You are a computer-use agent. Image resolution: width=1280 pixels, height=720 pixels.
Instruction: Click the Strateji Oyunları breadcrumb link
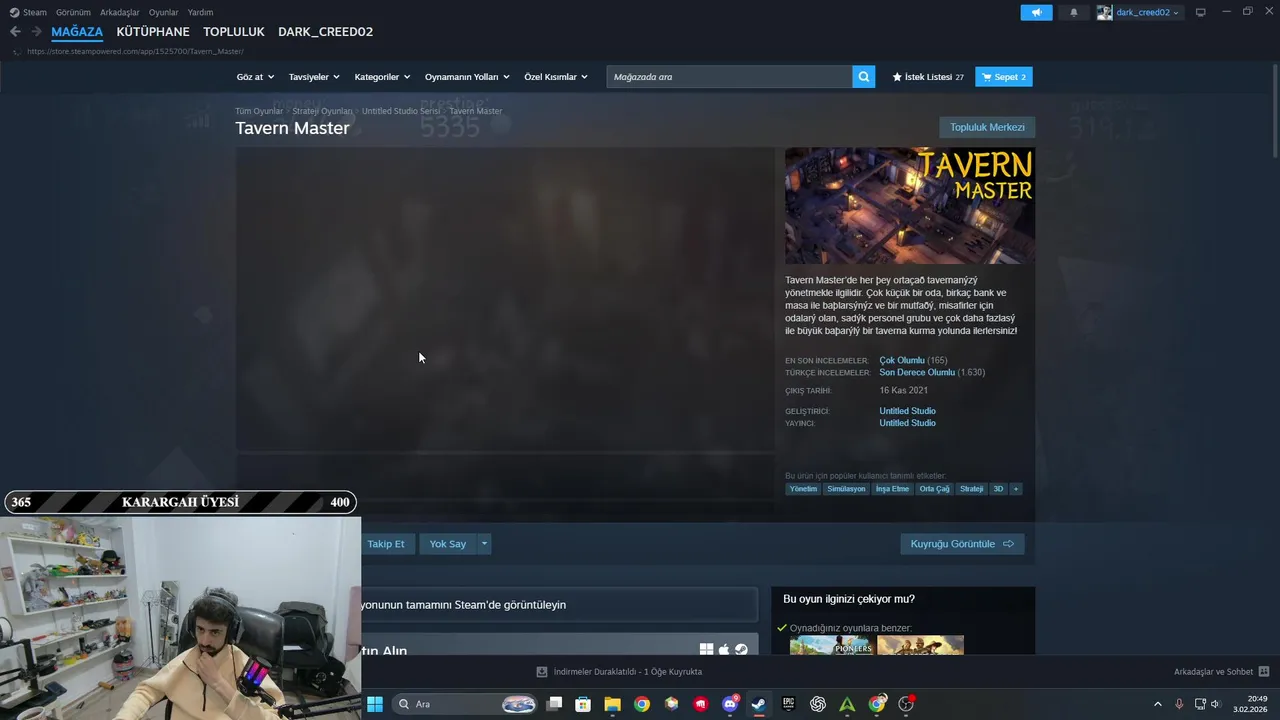point(322,111)
